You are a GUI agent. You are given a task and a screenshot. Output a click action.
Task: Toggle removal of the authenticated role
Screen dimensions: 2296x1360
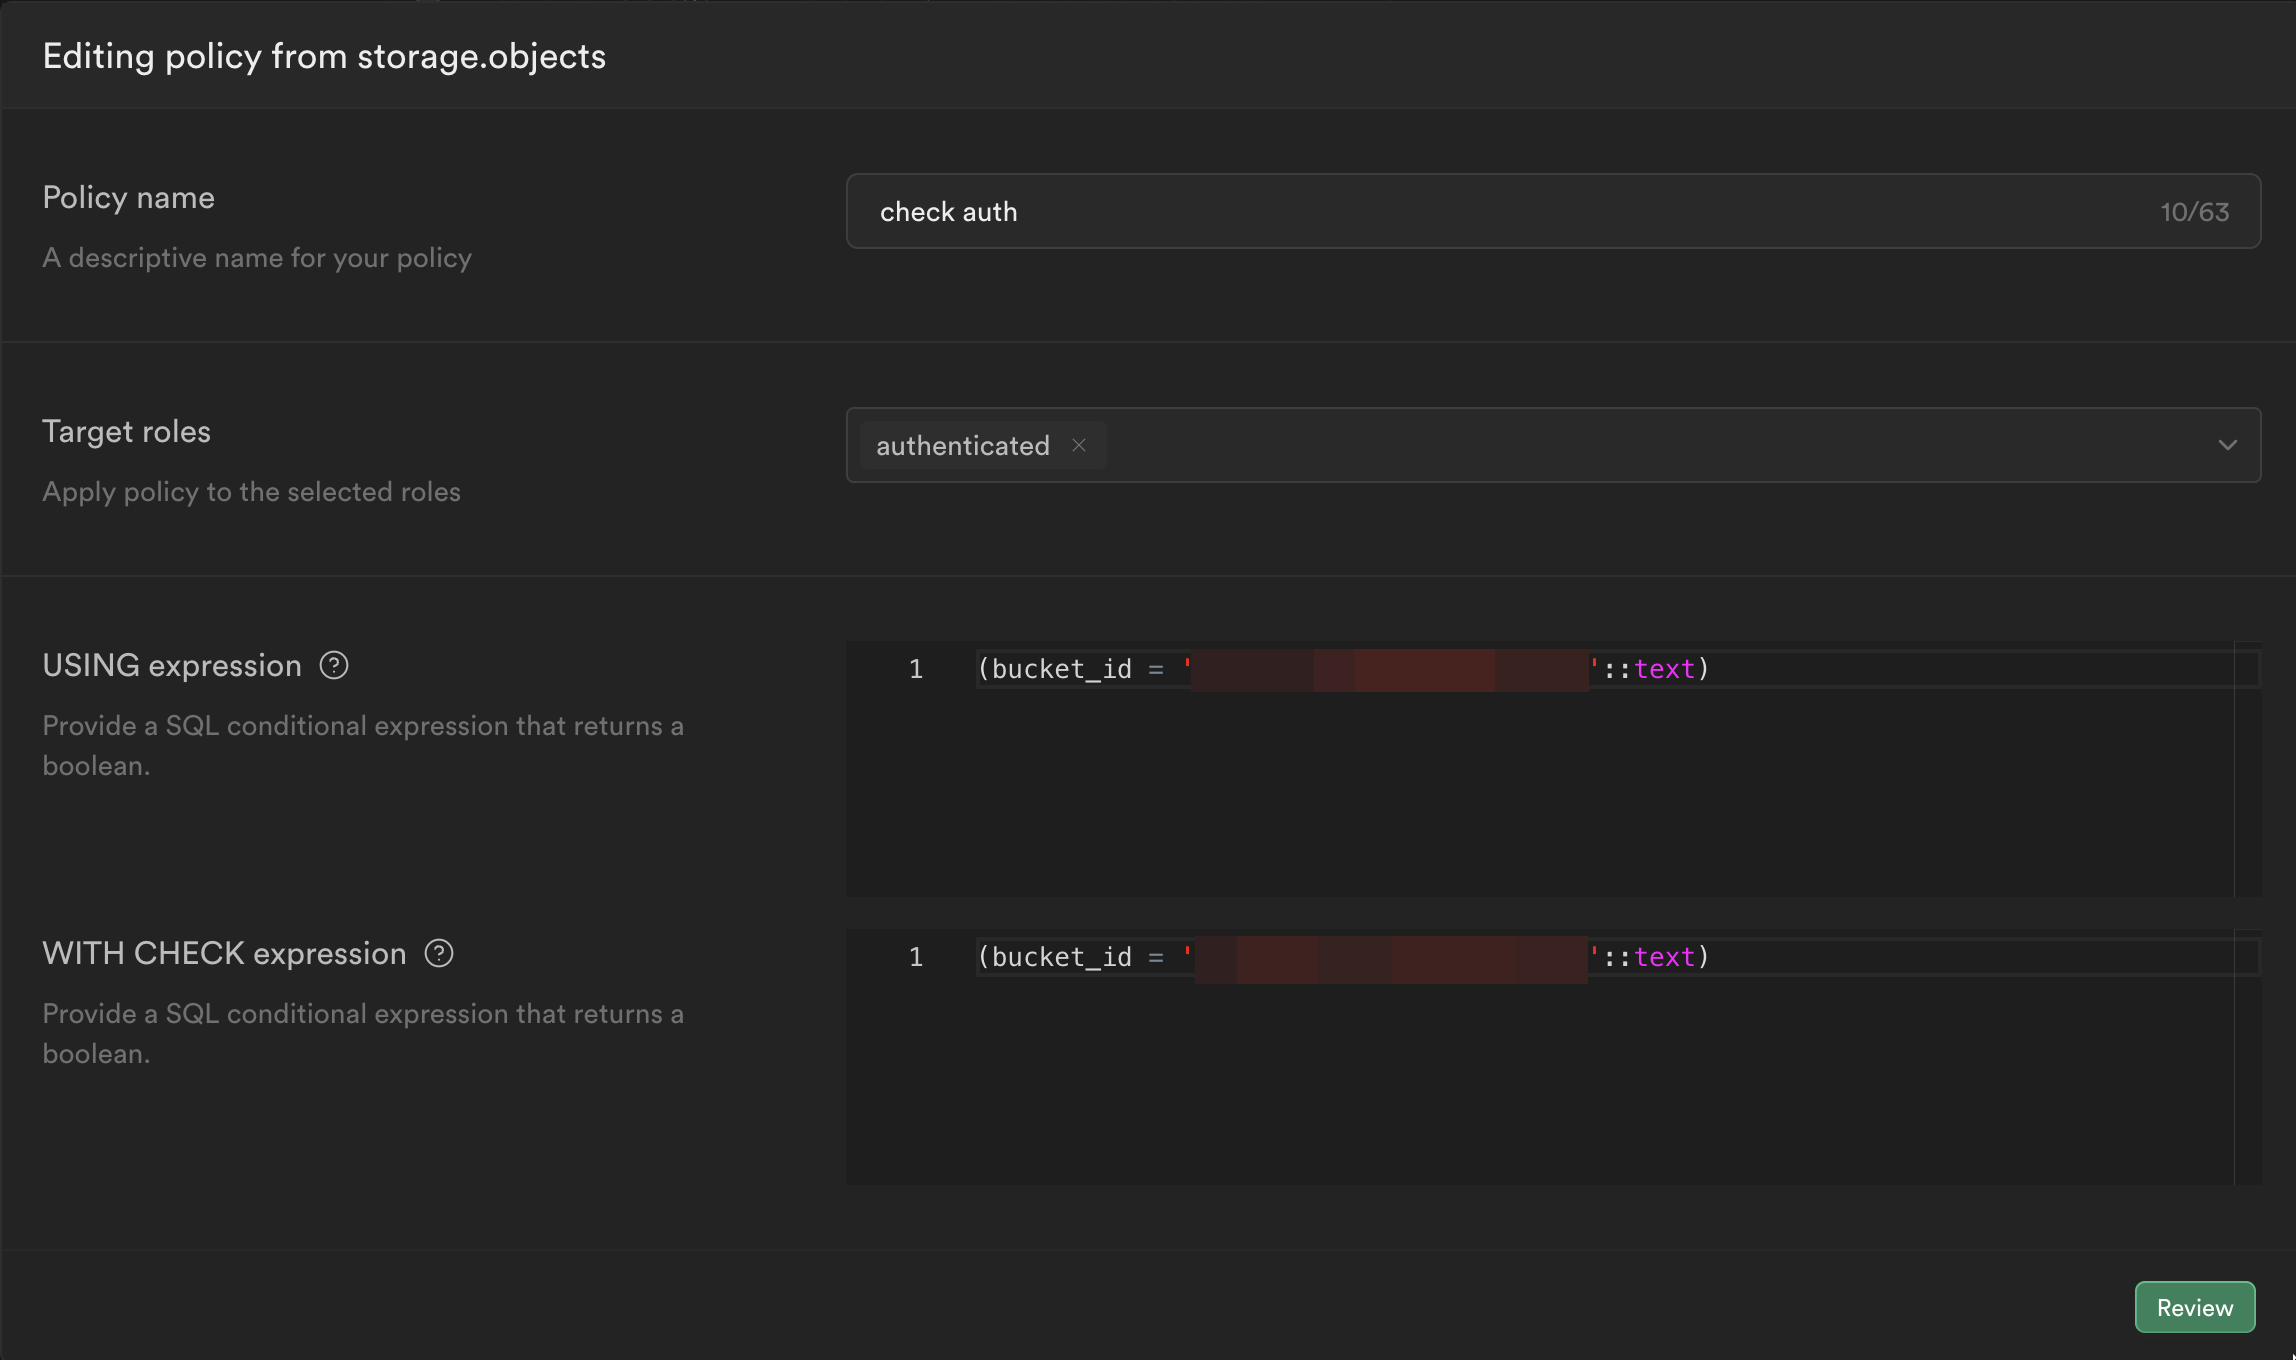coord(1078,445)
